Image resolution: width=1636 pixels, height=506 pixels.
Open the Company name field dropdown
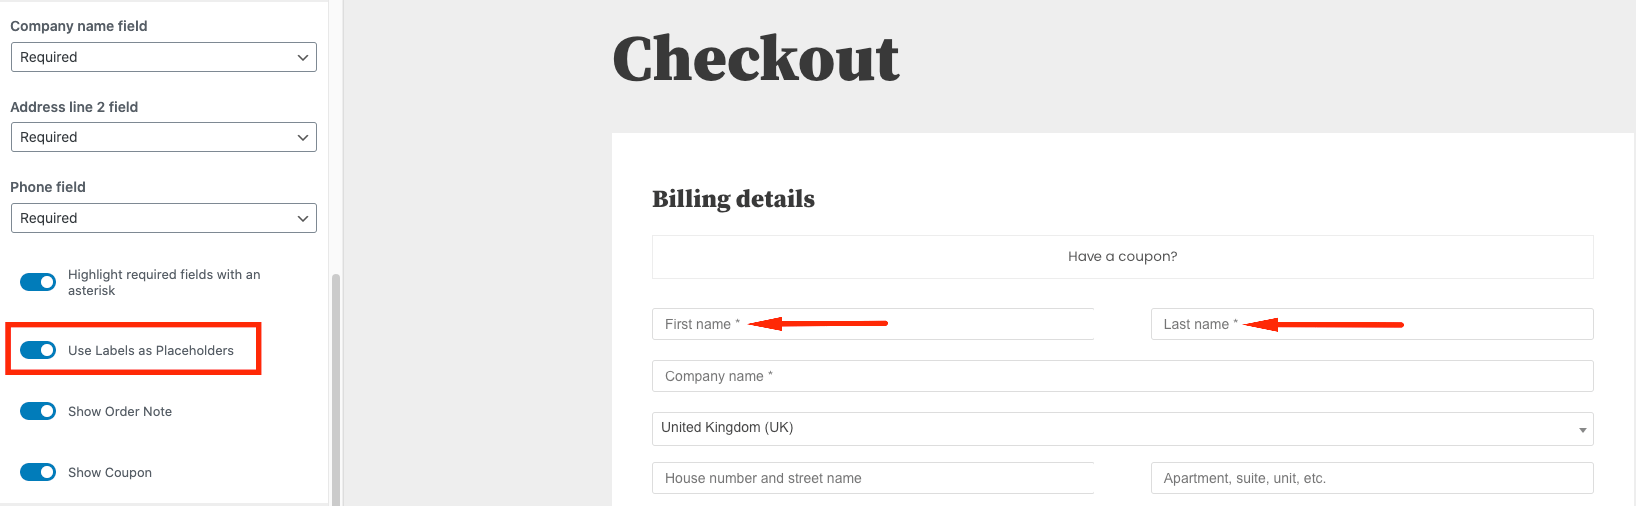[x=163, y=57]
